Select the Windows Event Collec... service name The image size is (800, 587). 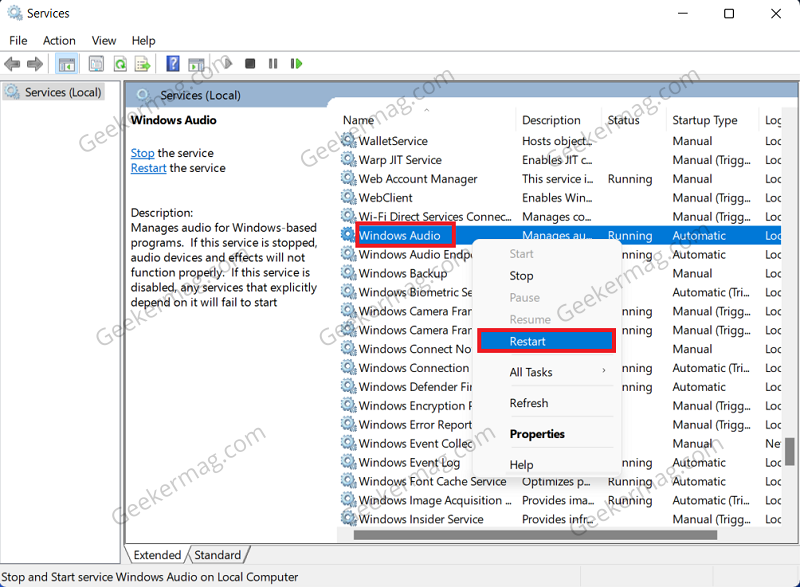415,443
